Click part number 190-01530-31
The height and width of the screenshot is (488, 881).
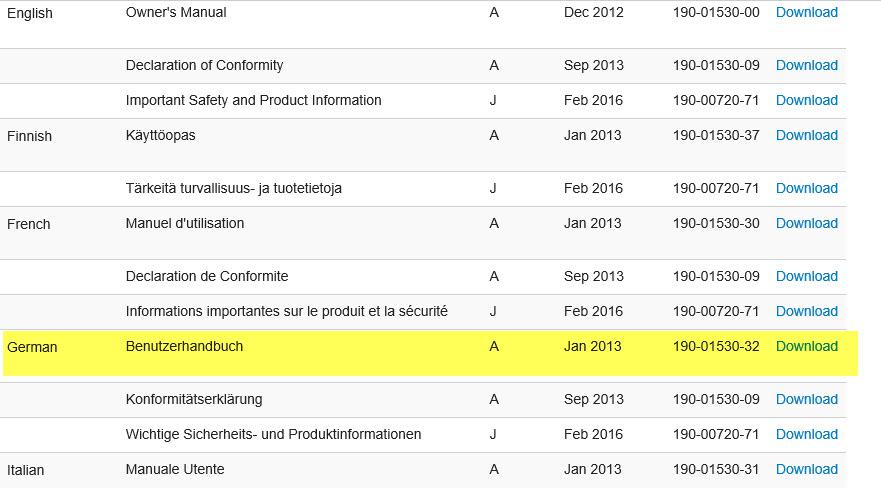tap(716, 470)
